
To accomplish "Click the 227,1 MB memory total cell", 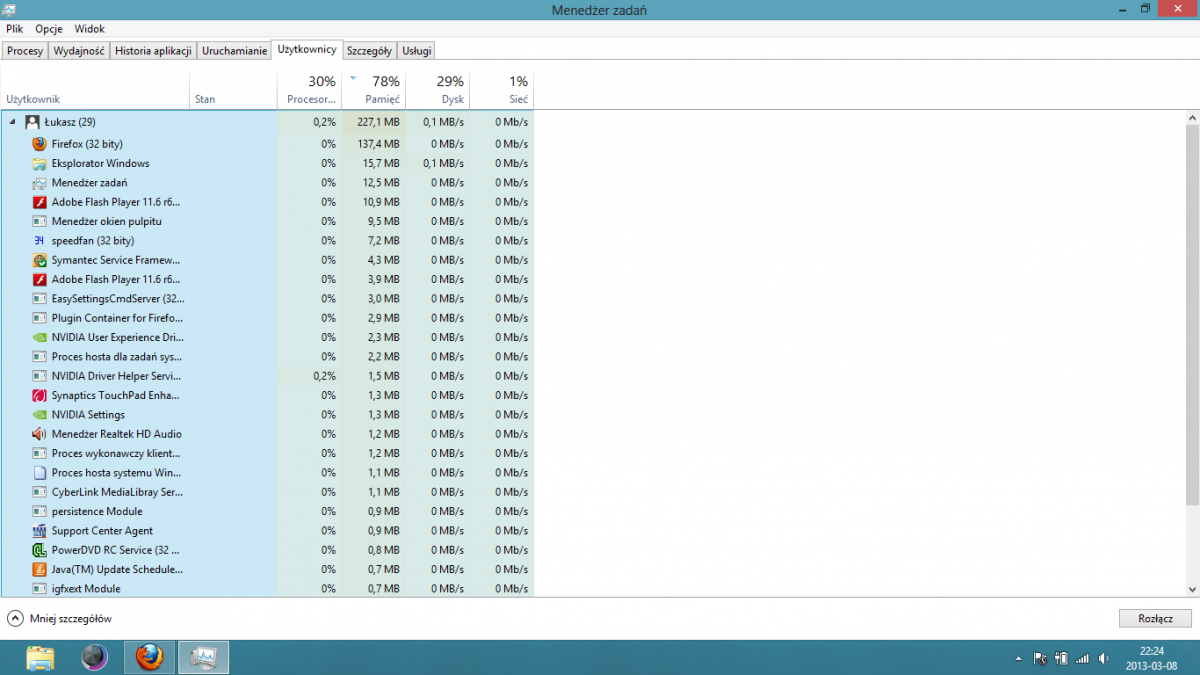I will pyautogui.click(x=373, y=122).
